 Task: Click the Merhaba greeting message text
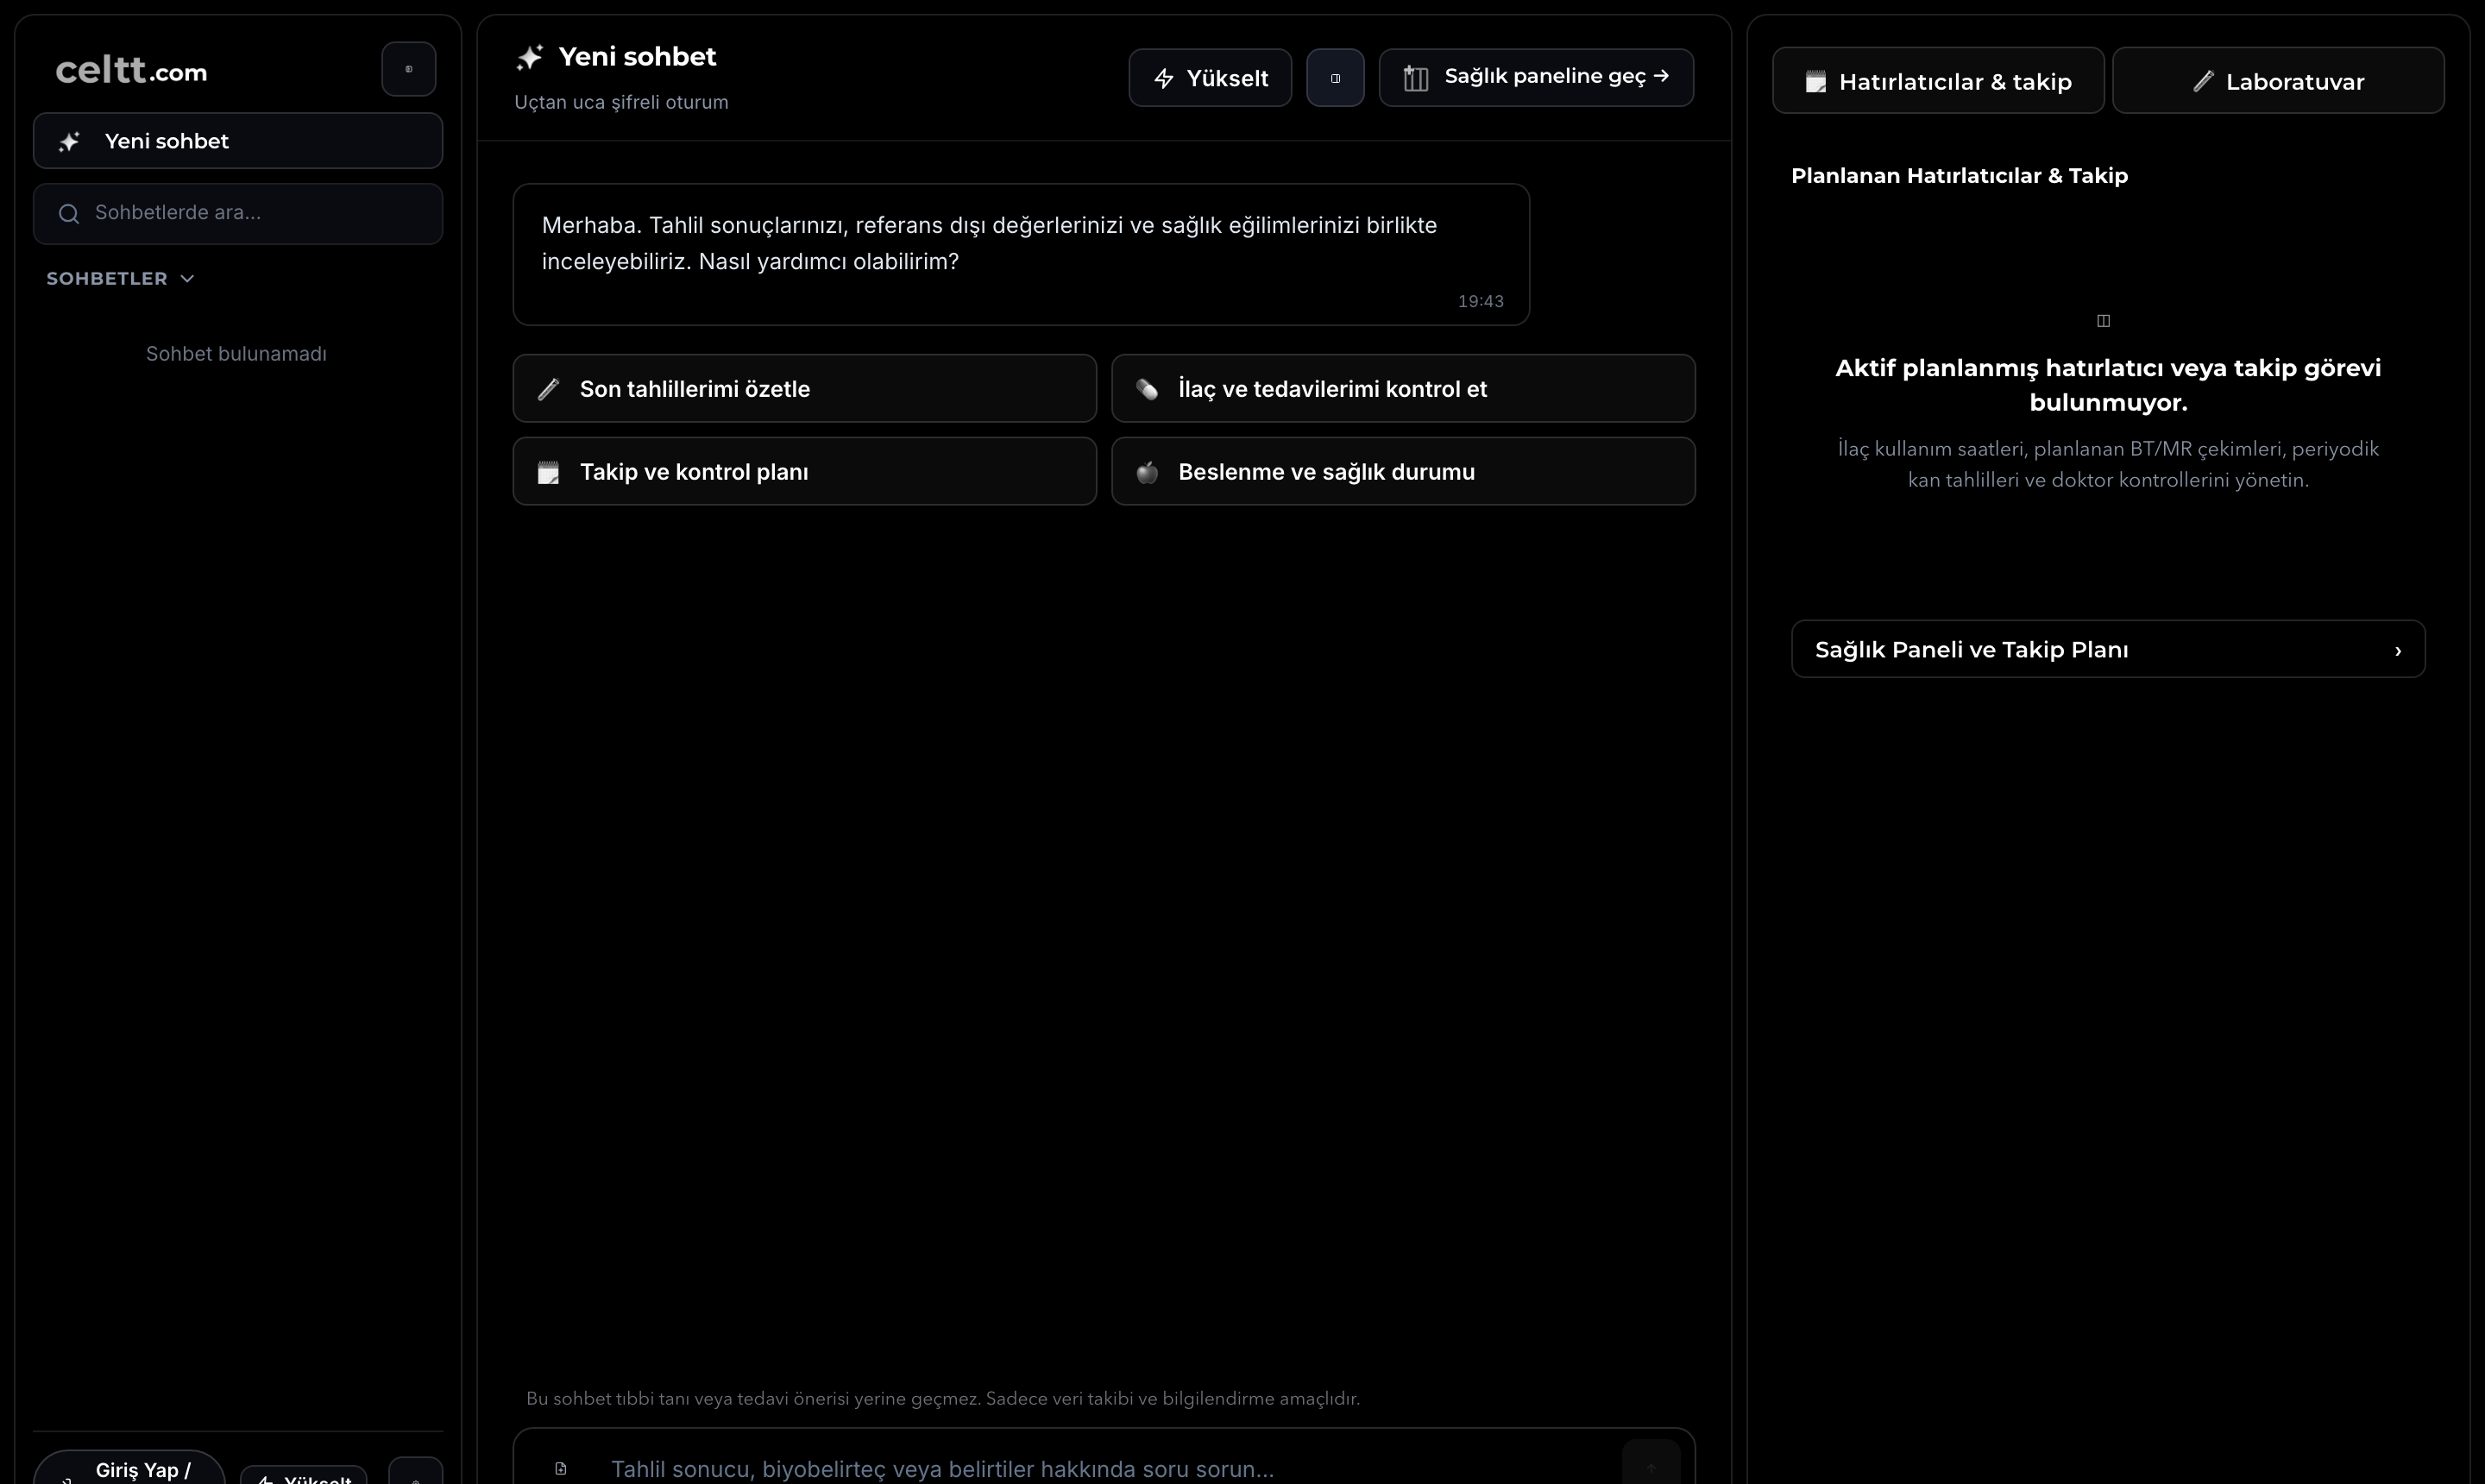(x=989, y=243)
